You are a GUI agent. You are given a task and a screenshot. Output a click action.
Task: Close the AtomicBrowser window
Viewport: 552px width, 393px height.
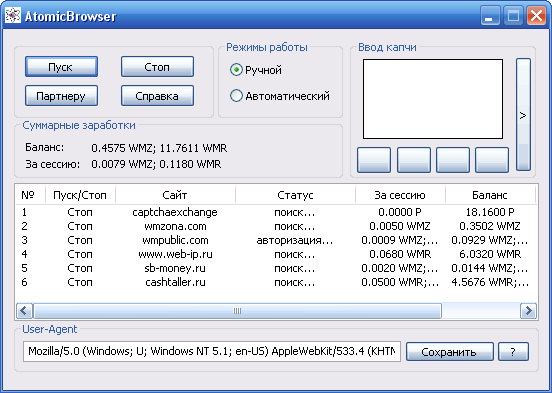tap(536, 16)
